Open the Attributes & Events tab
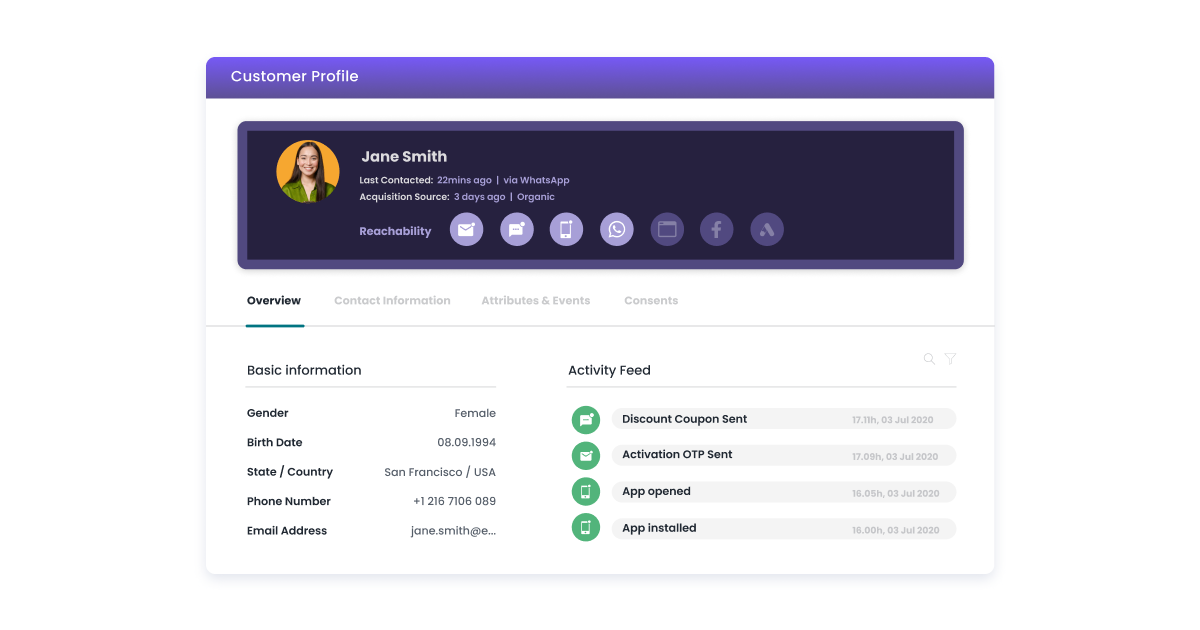 point(536,300)
